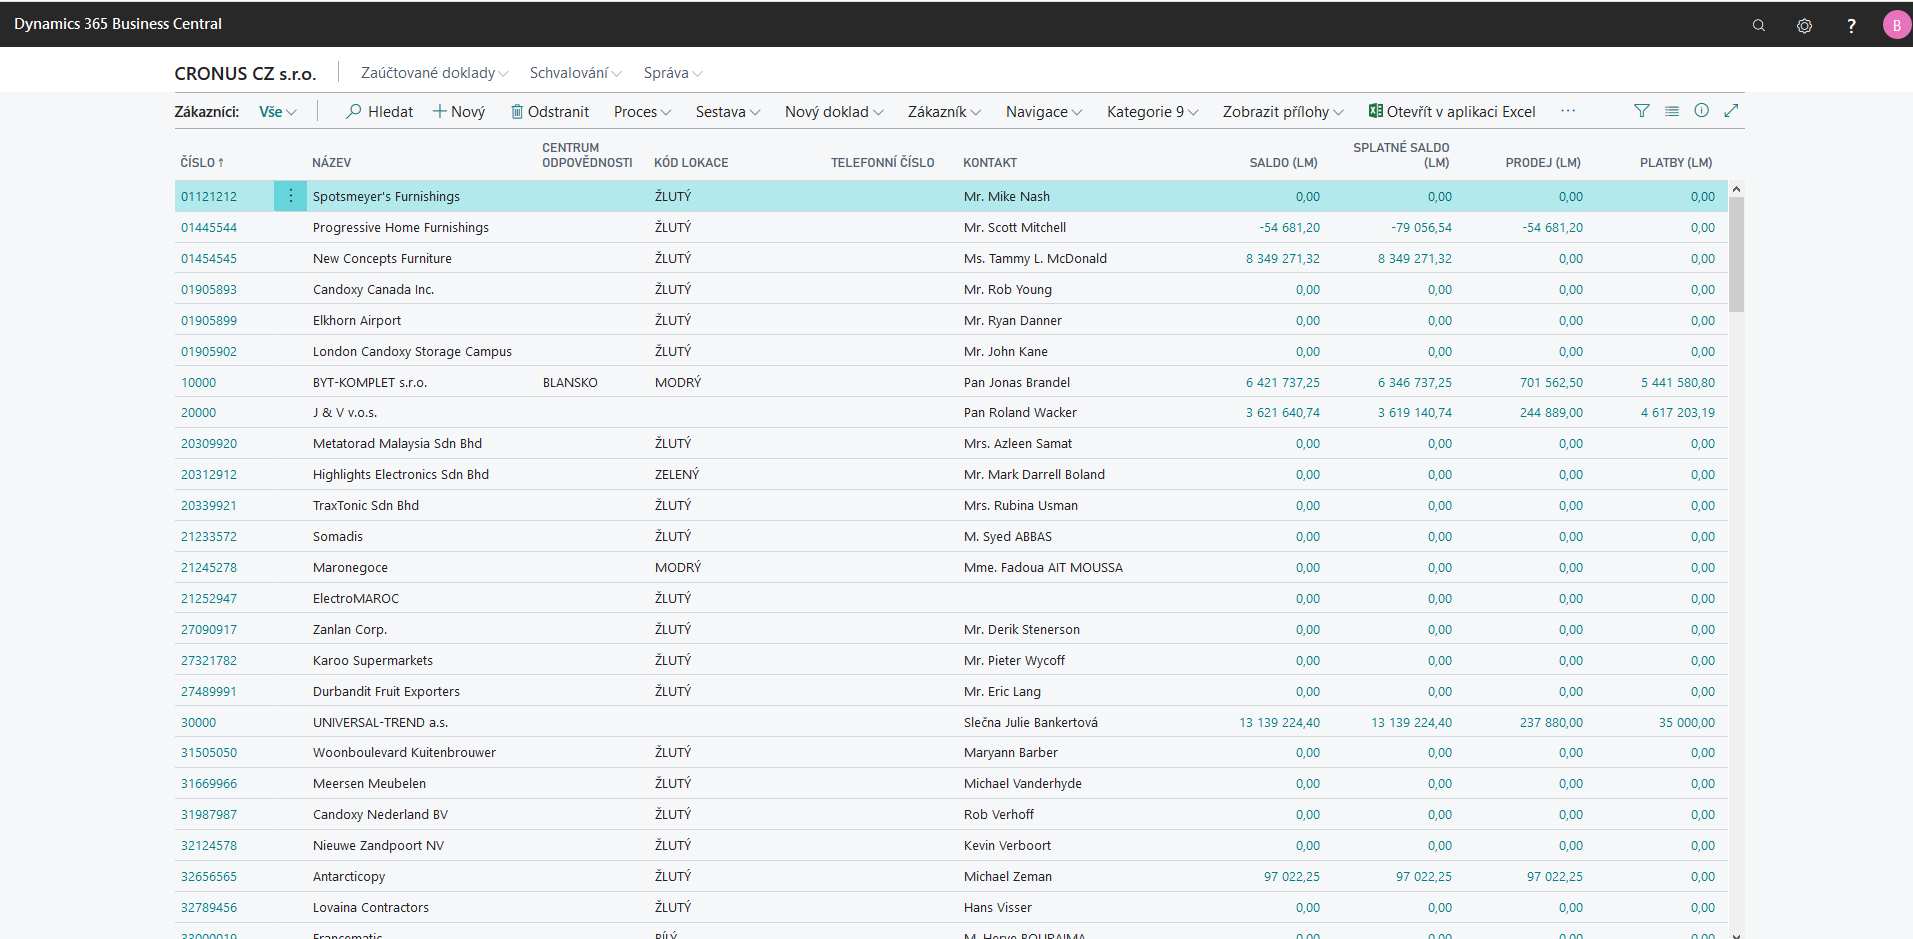Open the settings gear icon
1913x939 pixels.
pyautogui.click(x=1804, y=25)
